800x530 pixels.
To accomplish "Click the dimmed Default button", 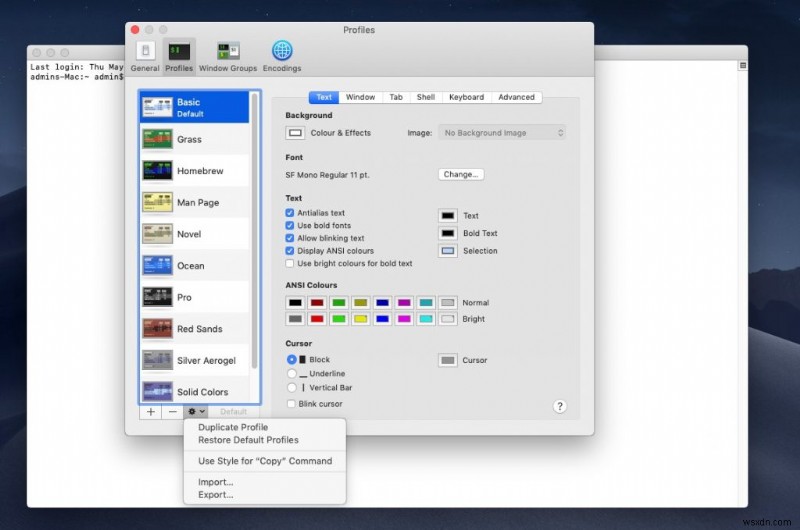I will (x=234, y=412).
